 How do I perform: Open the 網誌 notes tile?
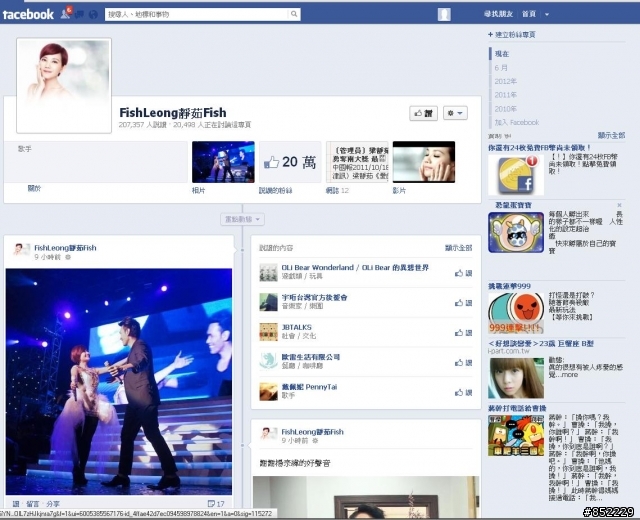357,162
